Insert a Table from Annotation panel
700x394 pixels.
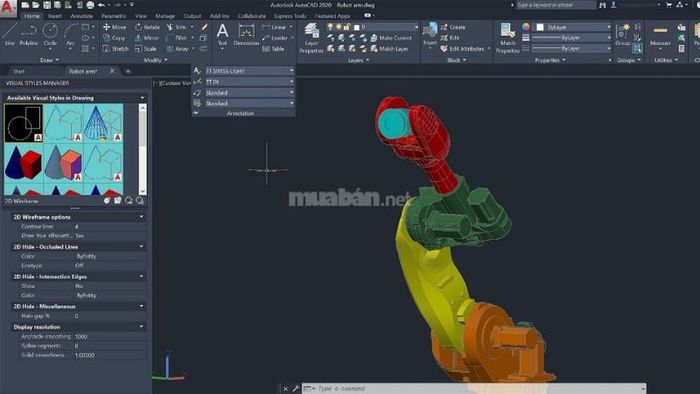pyautogui.click(x=274, y=49)
